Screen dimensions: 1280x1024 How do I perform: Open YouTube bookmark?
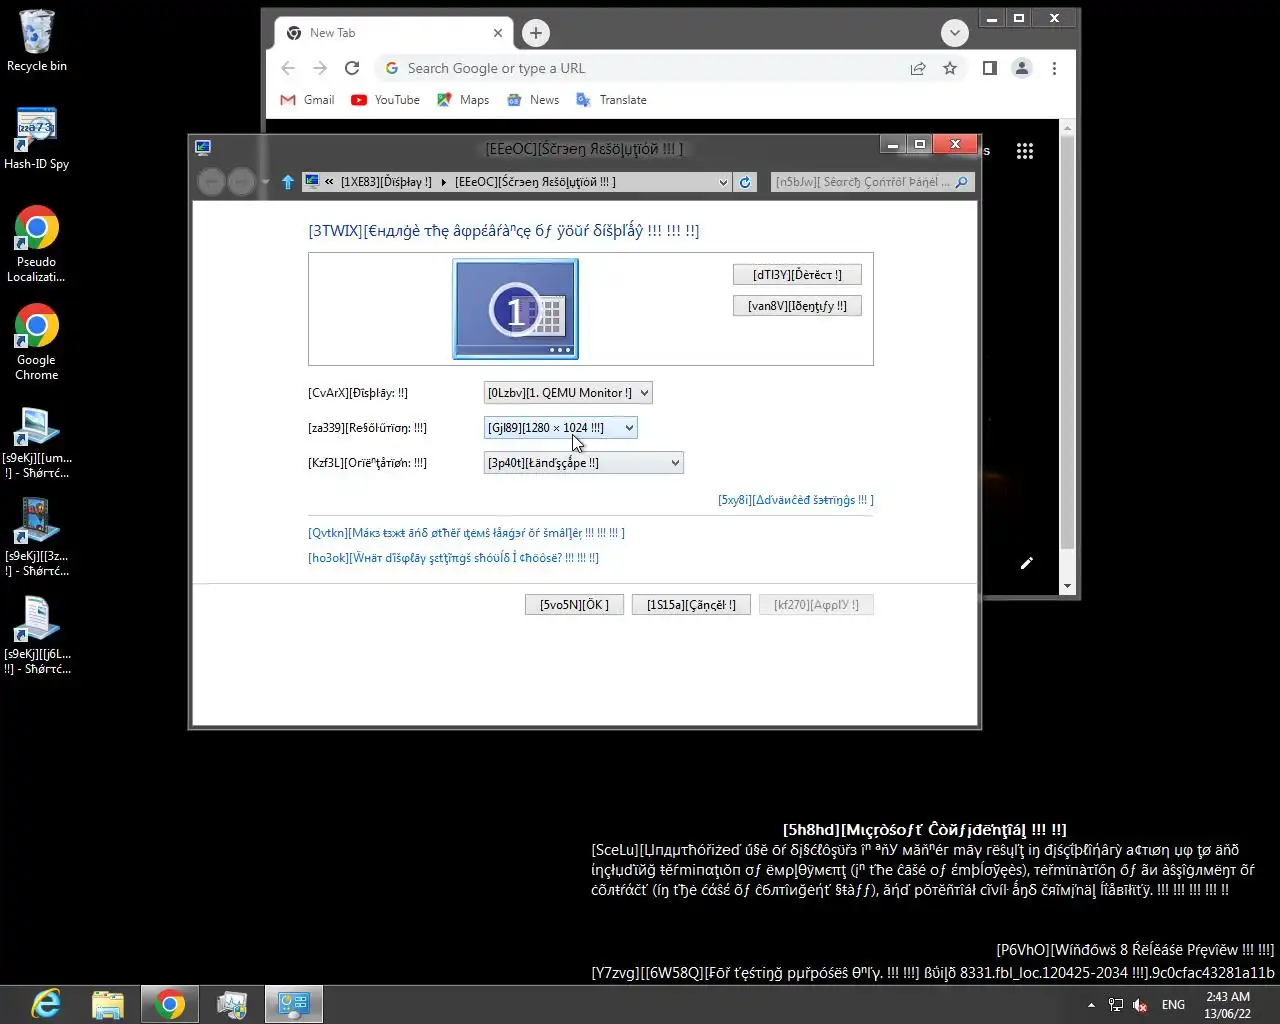385,100
